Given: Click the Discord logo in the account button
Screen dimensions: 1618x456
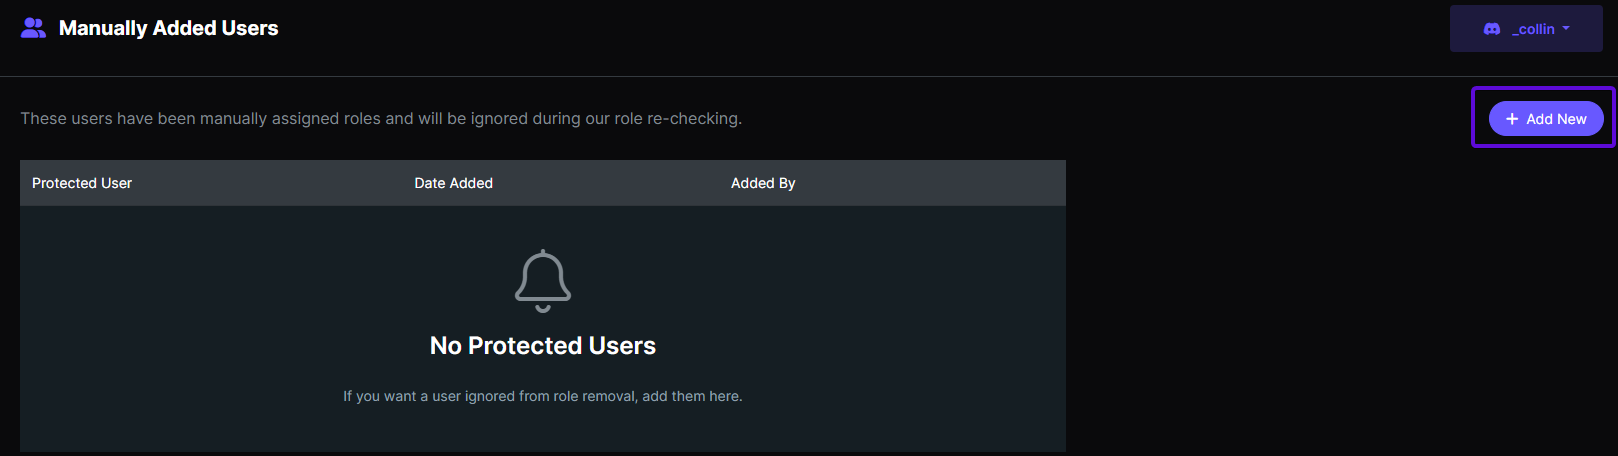Looking at the screenshot, I should click(1492, 29).
